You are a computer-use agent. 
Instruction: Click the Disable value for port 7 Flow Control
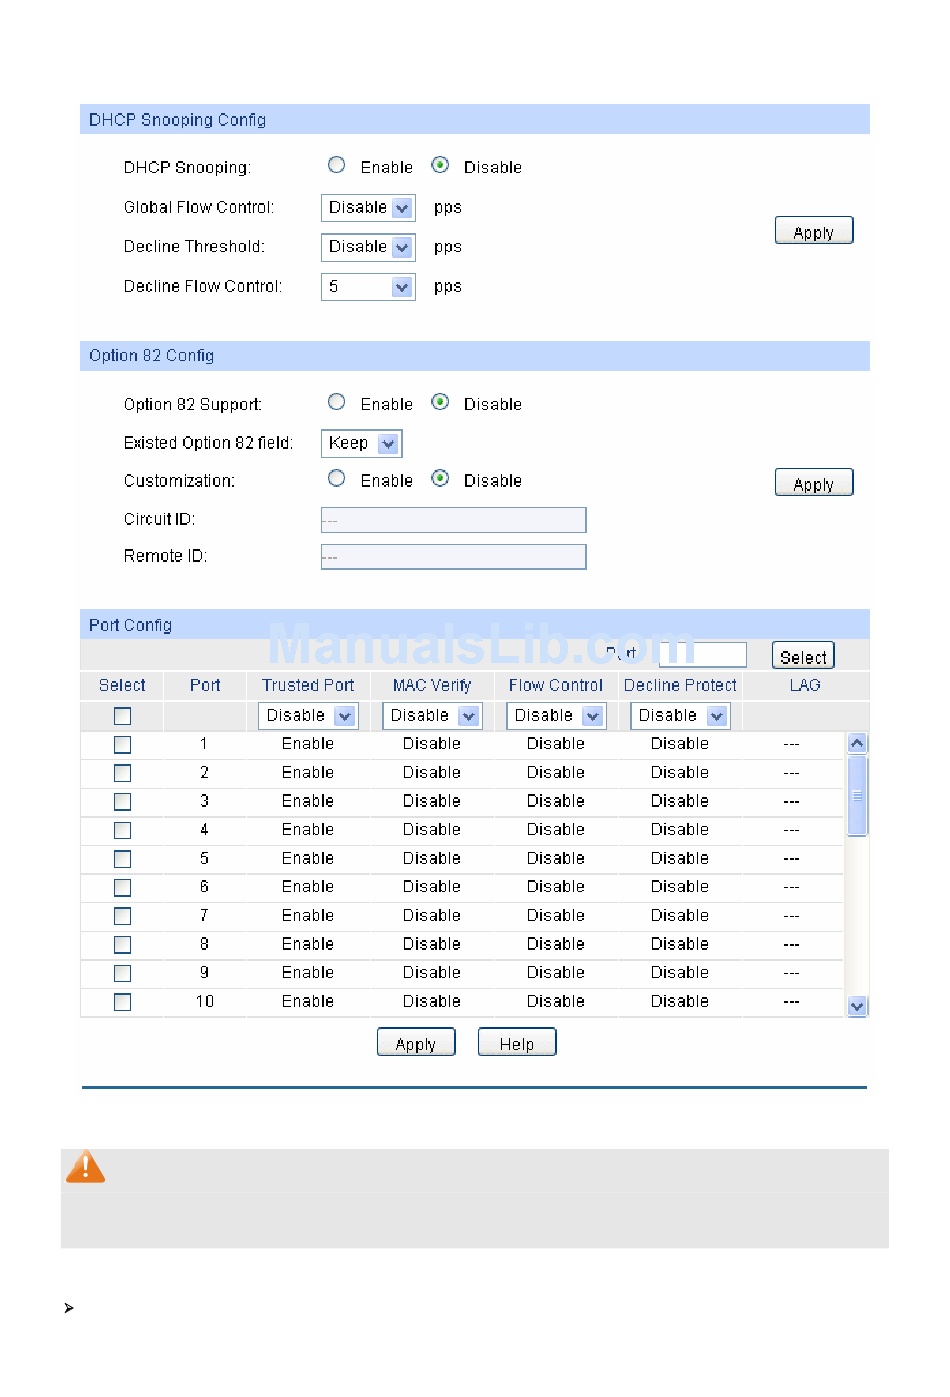pyautogui.click(x=556, y=915)
